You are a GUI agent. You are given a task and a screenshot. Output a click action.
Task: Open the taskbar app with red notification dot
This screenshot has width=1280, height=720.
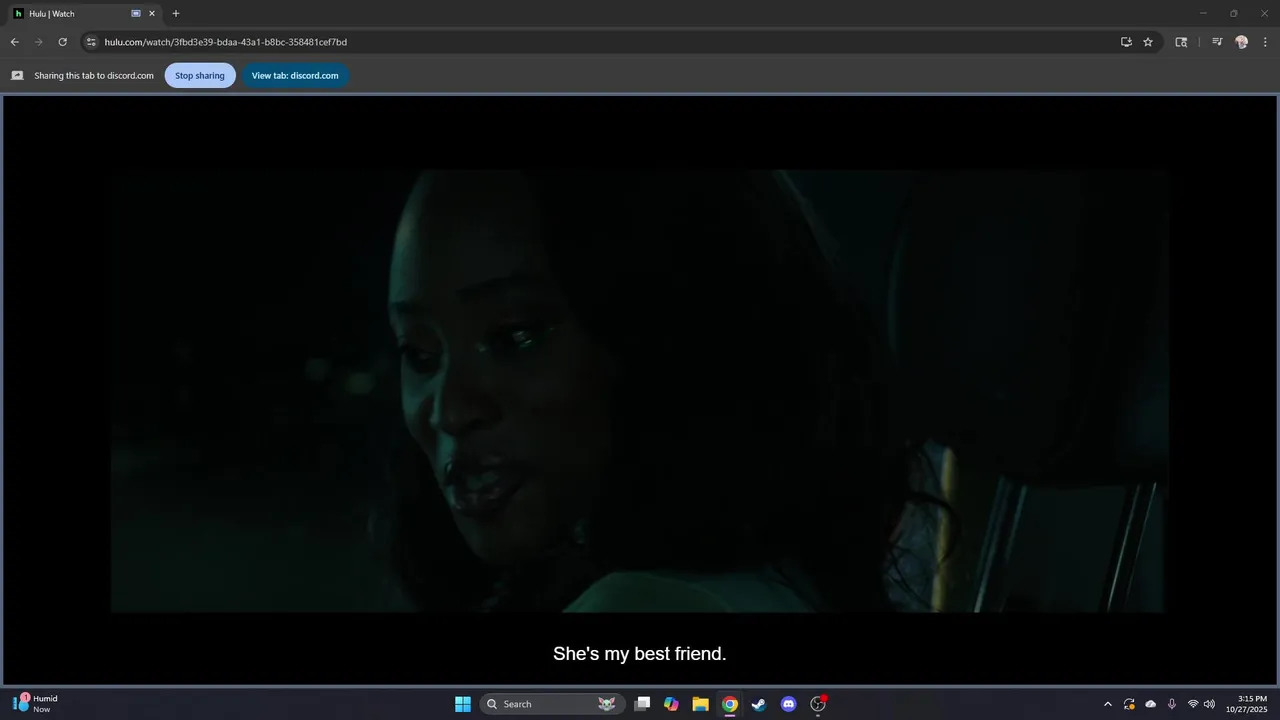click(818, 704)
